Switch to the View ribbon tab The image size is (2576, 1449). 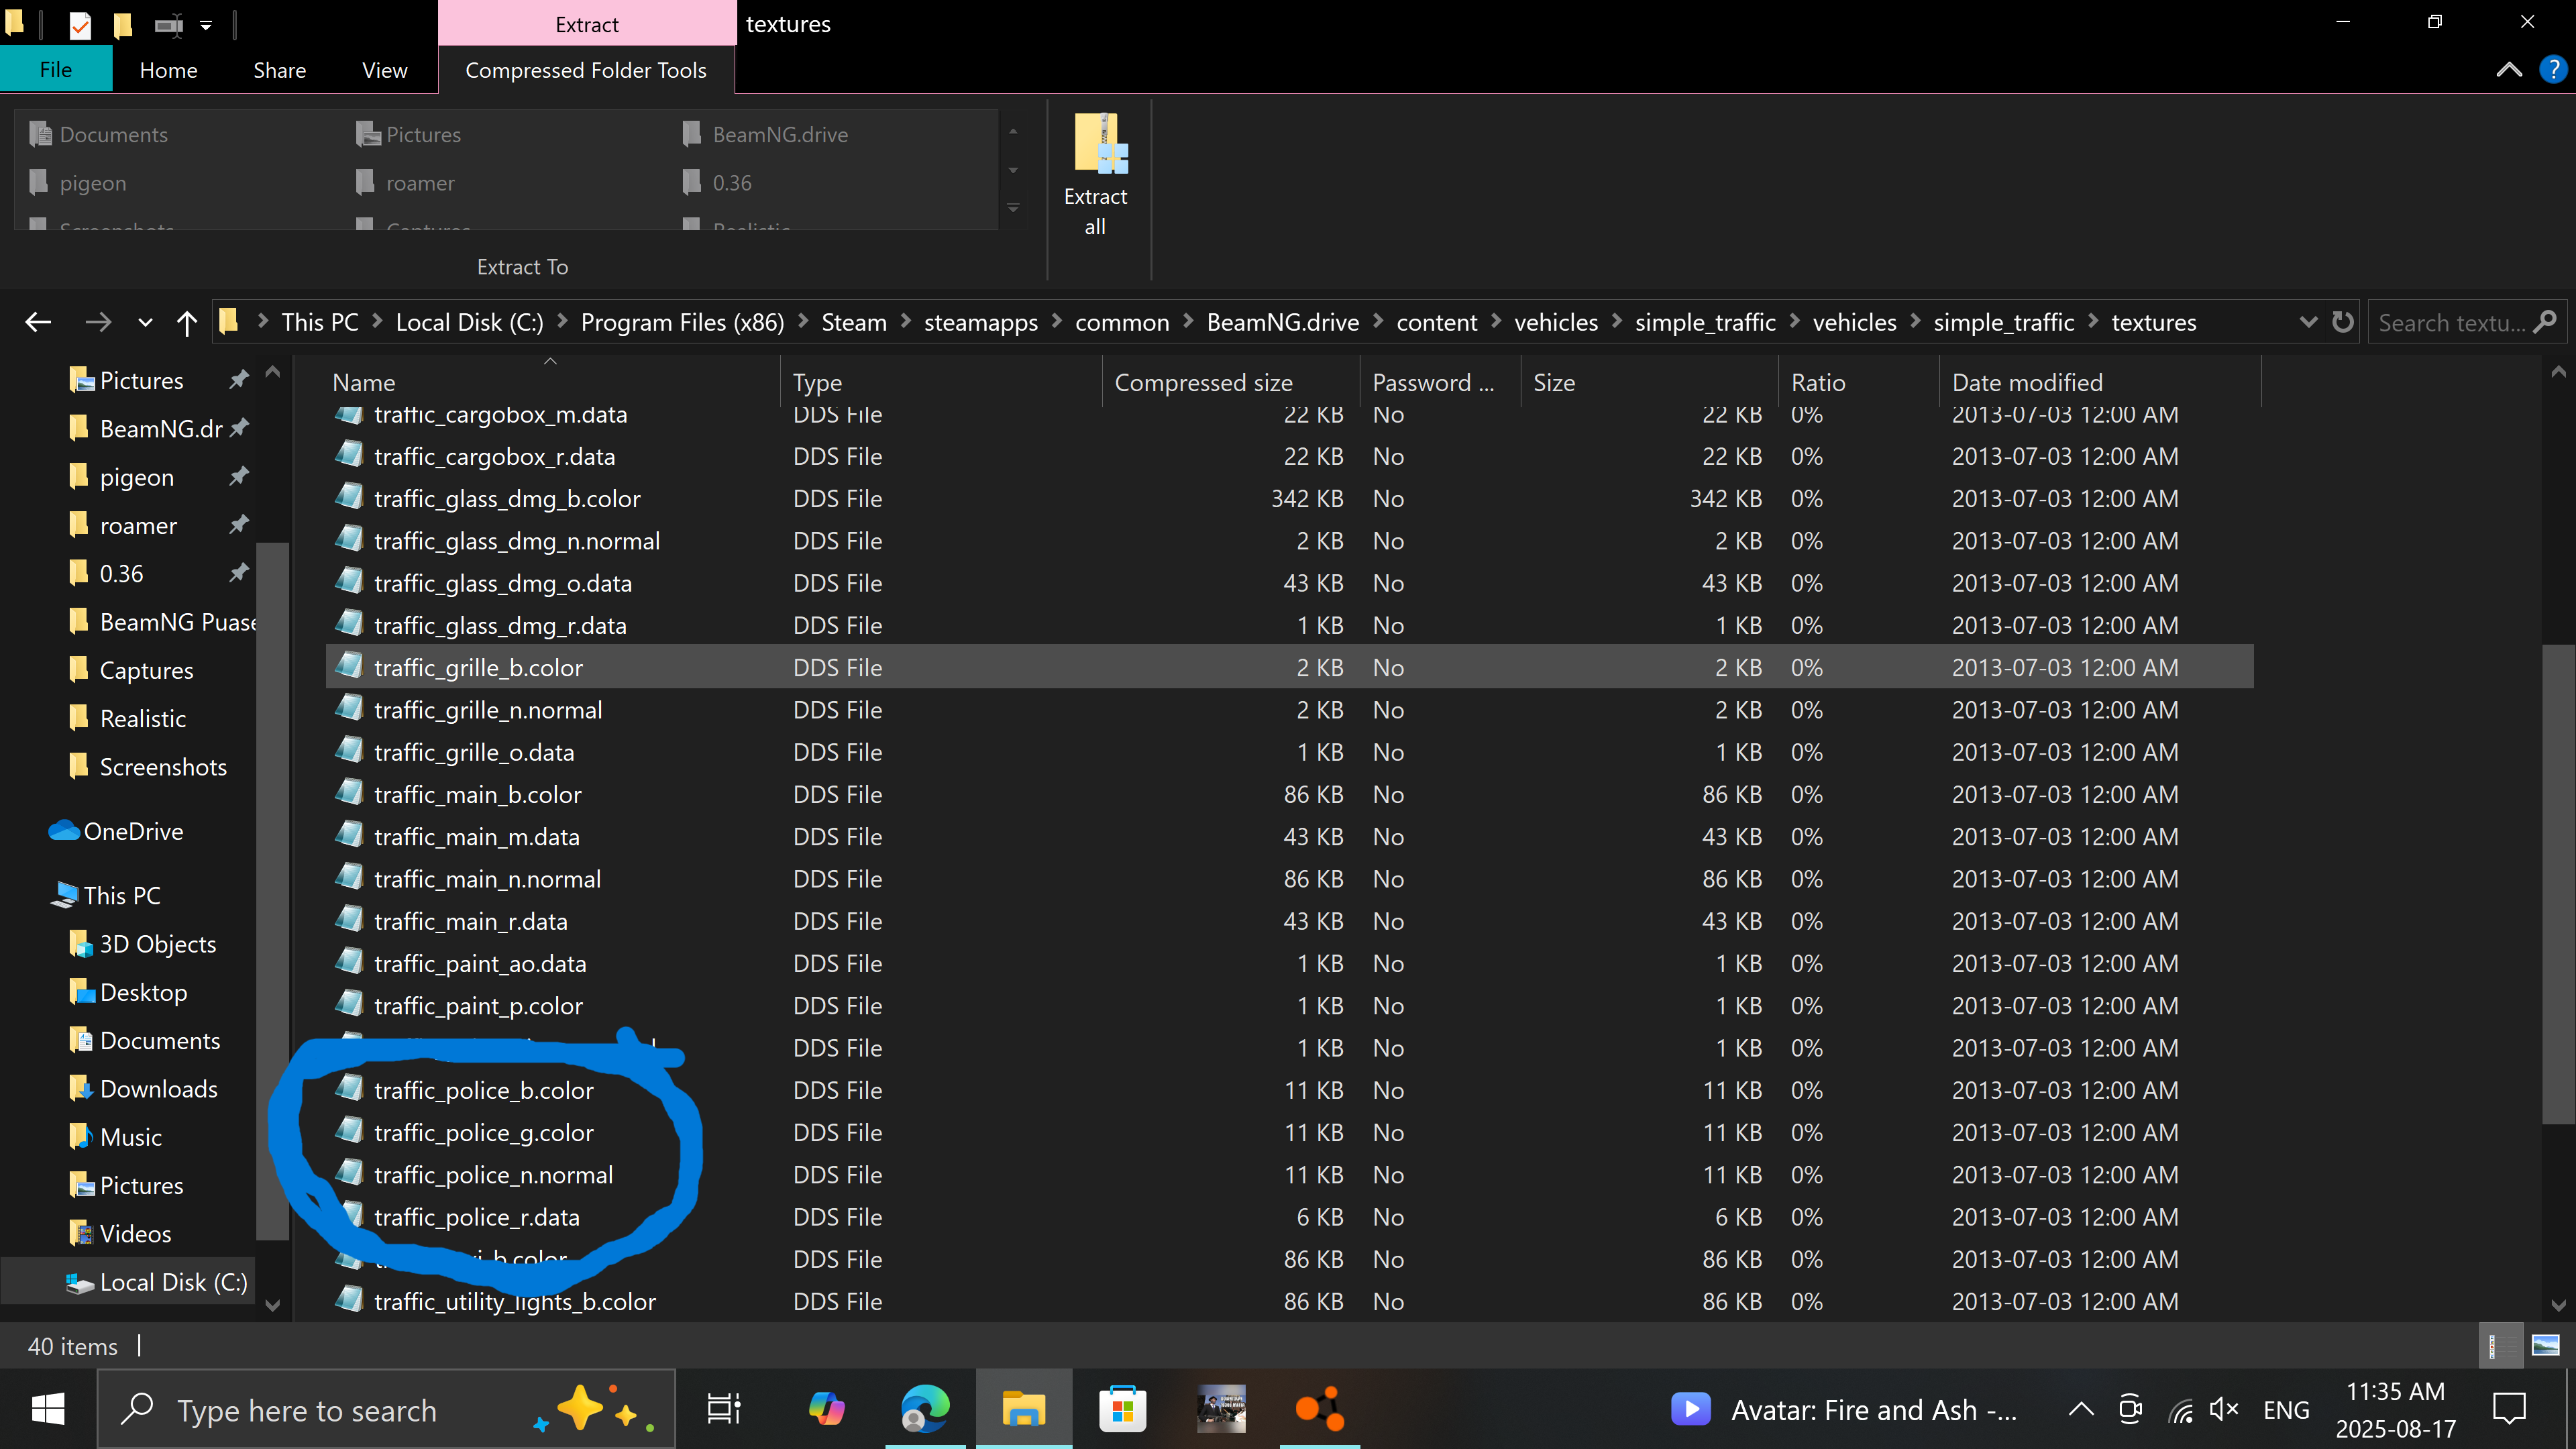coord(385,70)
